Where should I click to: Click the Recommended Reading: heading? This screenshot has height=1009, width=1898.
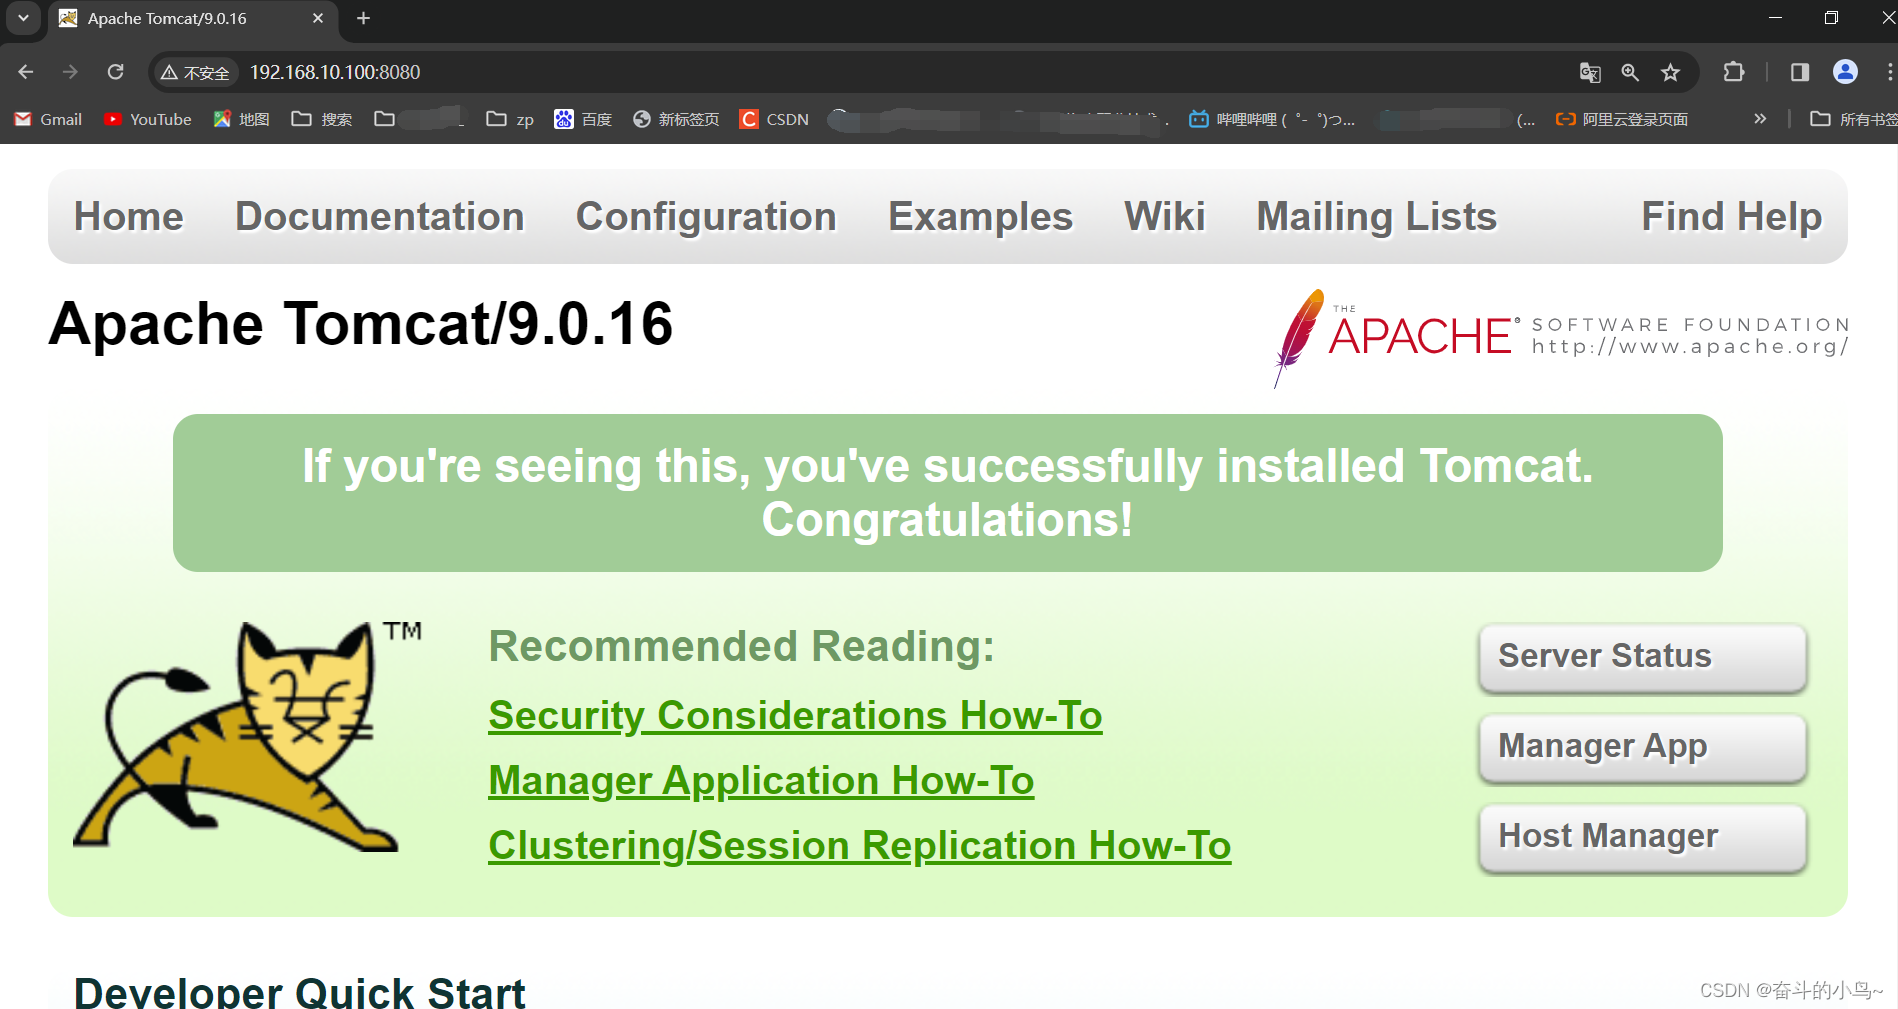(x=741, y=646)
